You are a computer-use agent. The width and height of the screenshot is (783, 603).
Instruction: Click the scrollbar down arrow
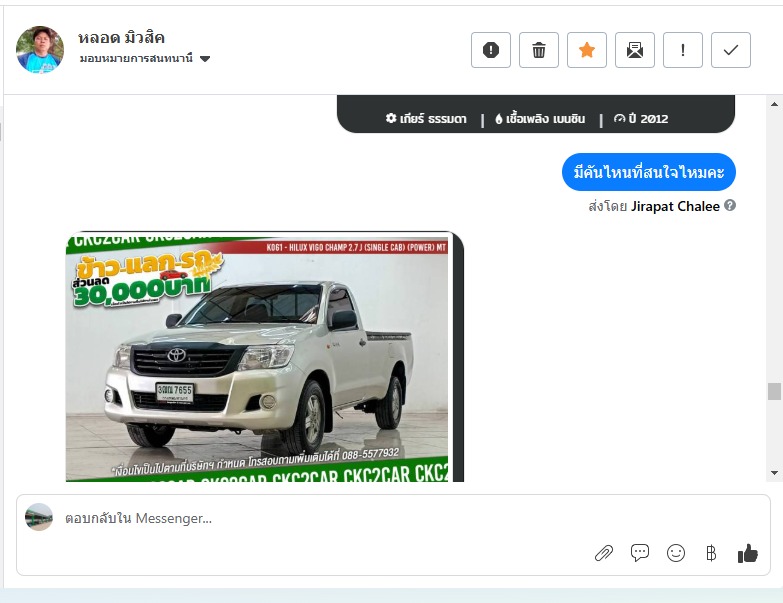point(774,473)
